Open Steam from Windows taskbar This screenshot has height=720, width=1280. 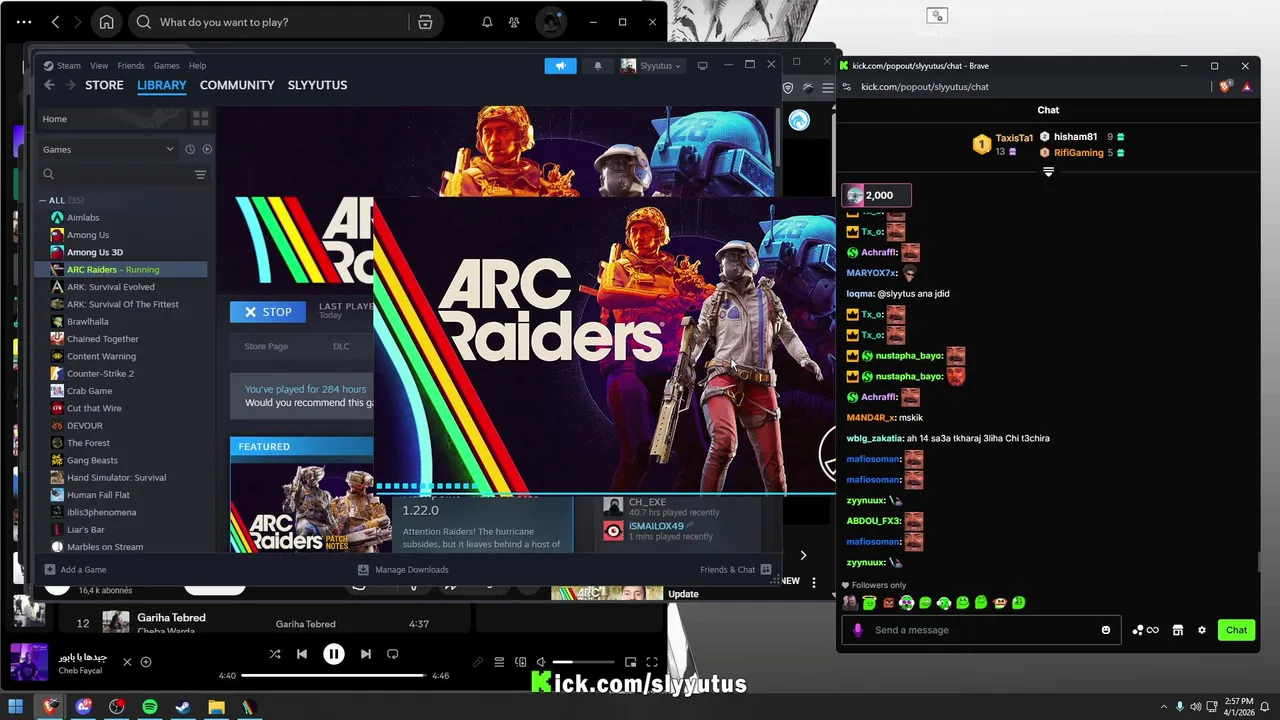tap(183, 707)
